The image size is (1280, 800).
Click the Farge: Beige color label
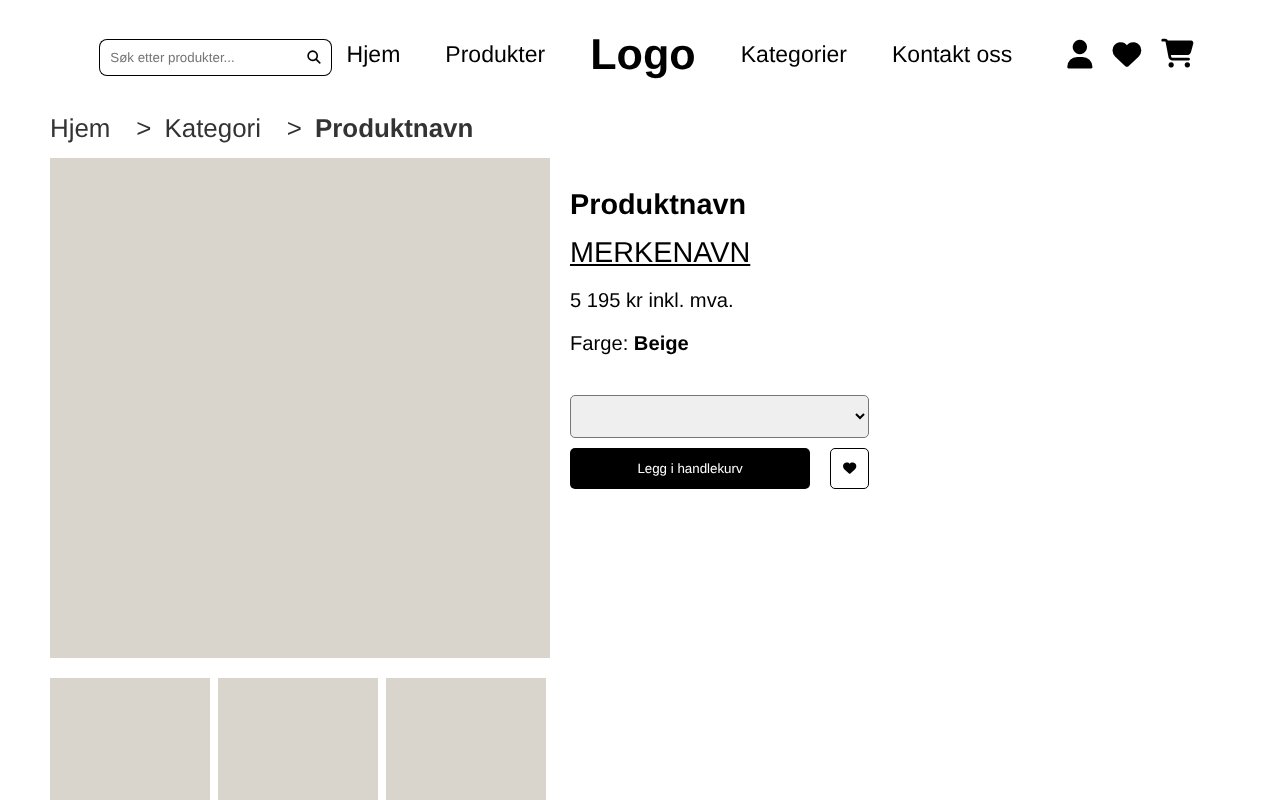click(x=629, y=344)
